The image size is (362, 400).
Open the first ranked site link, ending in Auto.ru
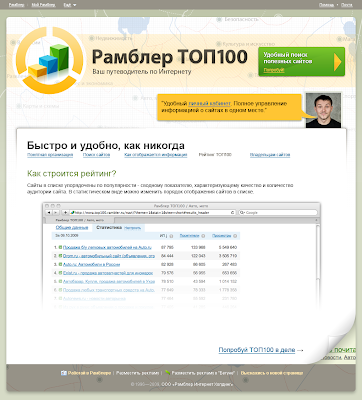click(x=107, y=247)
